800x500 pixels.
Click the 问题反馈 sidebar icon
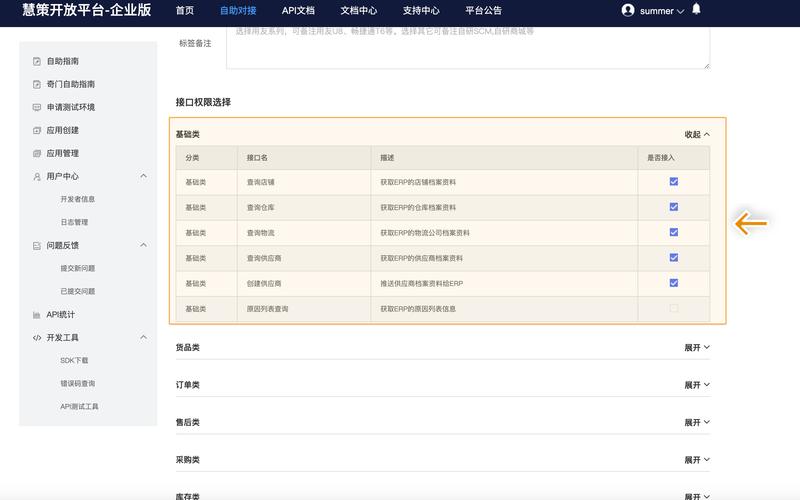(37, 245)
